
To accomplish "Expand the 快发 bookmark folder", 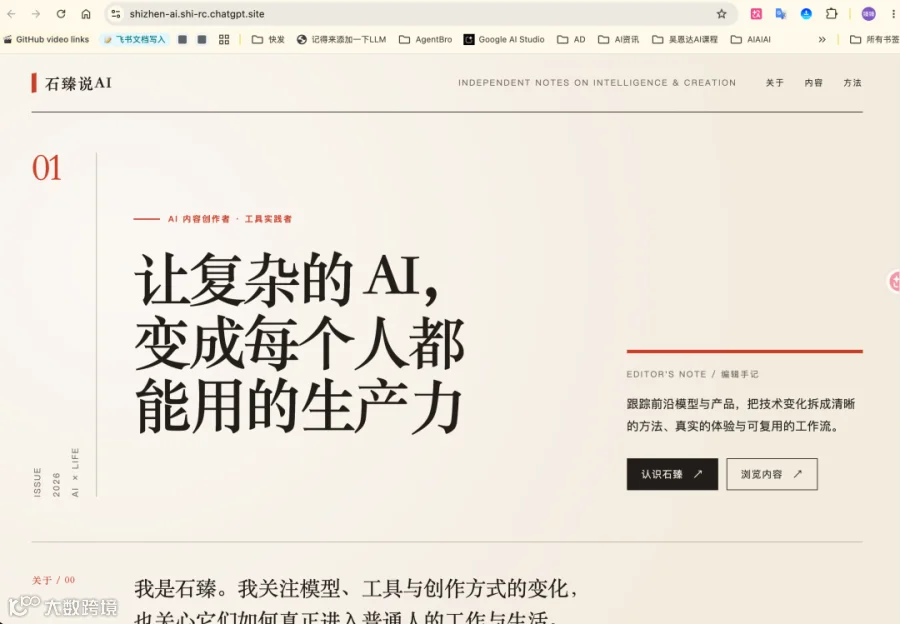I will coord(268,40).
